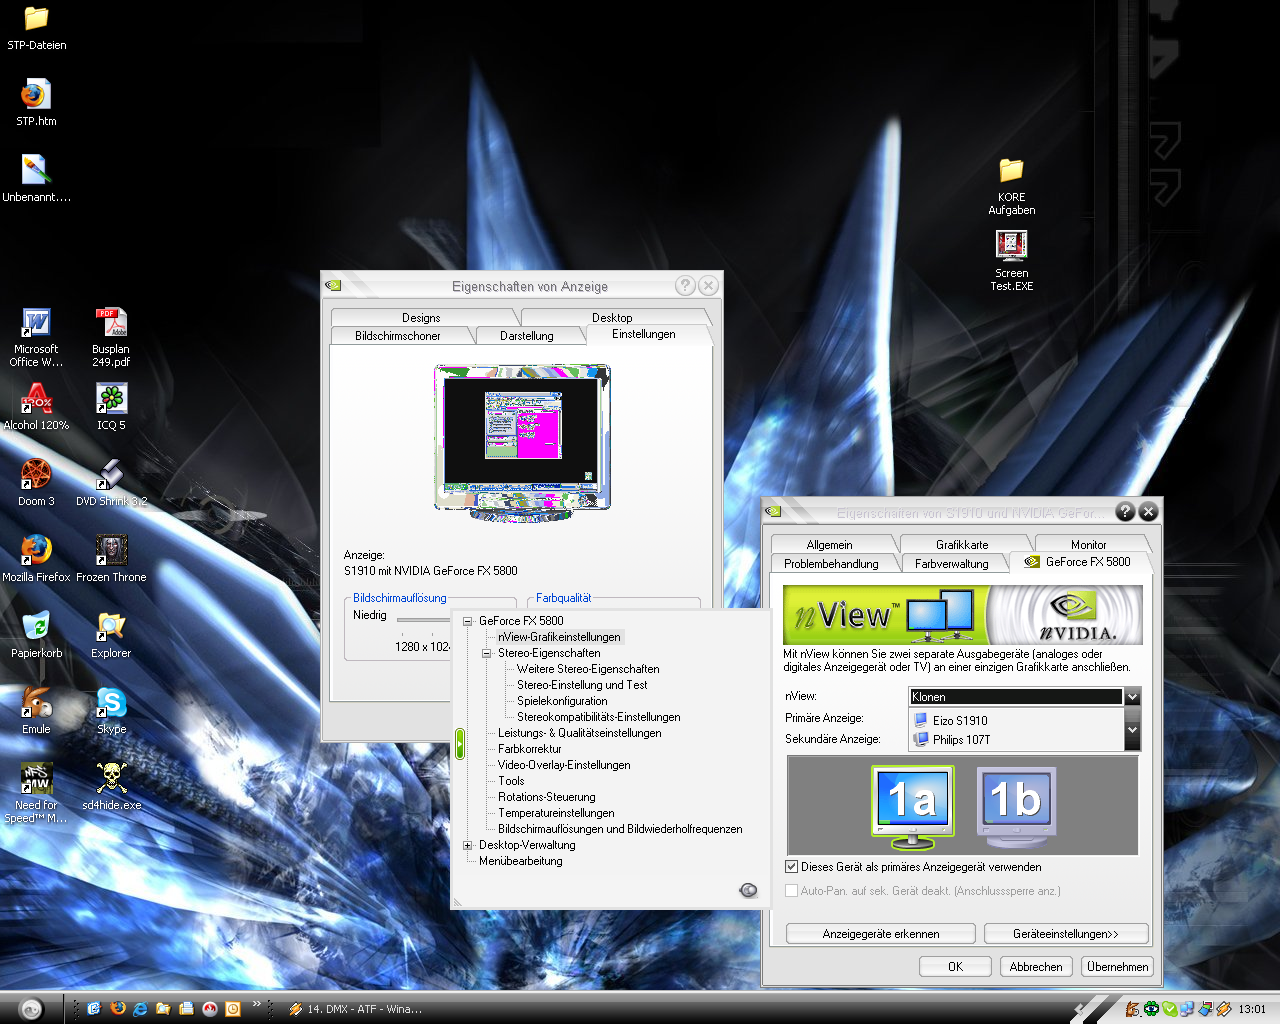Image resolution: width=1280 pixels, height=1024 pixels.
Task: Open the Farbverwaltung tab
Action: coord(951,564)
